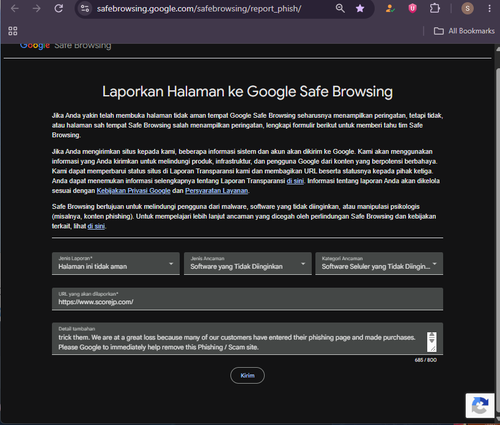Click the heading 'Laporkan Halaman ke Google Safe Browsing'
Image resolution: width=500 pixels, height=425 pixels.
click(x=247, y=91)
